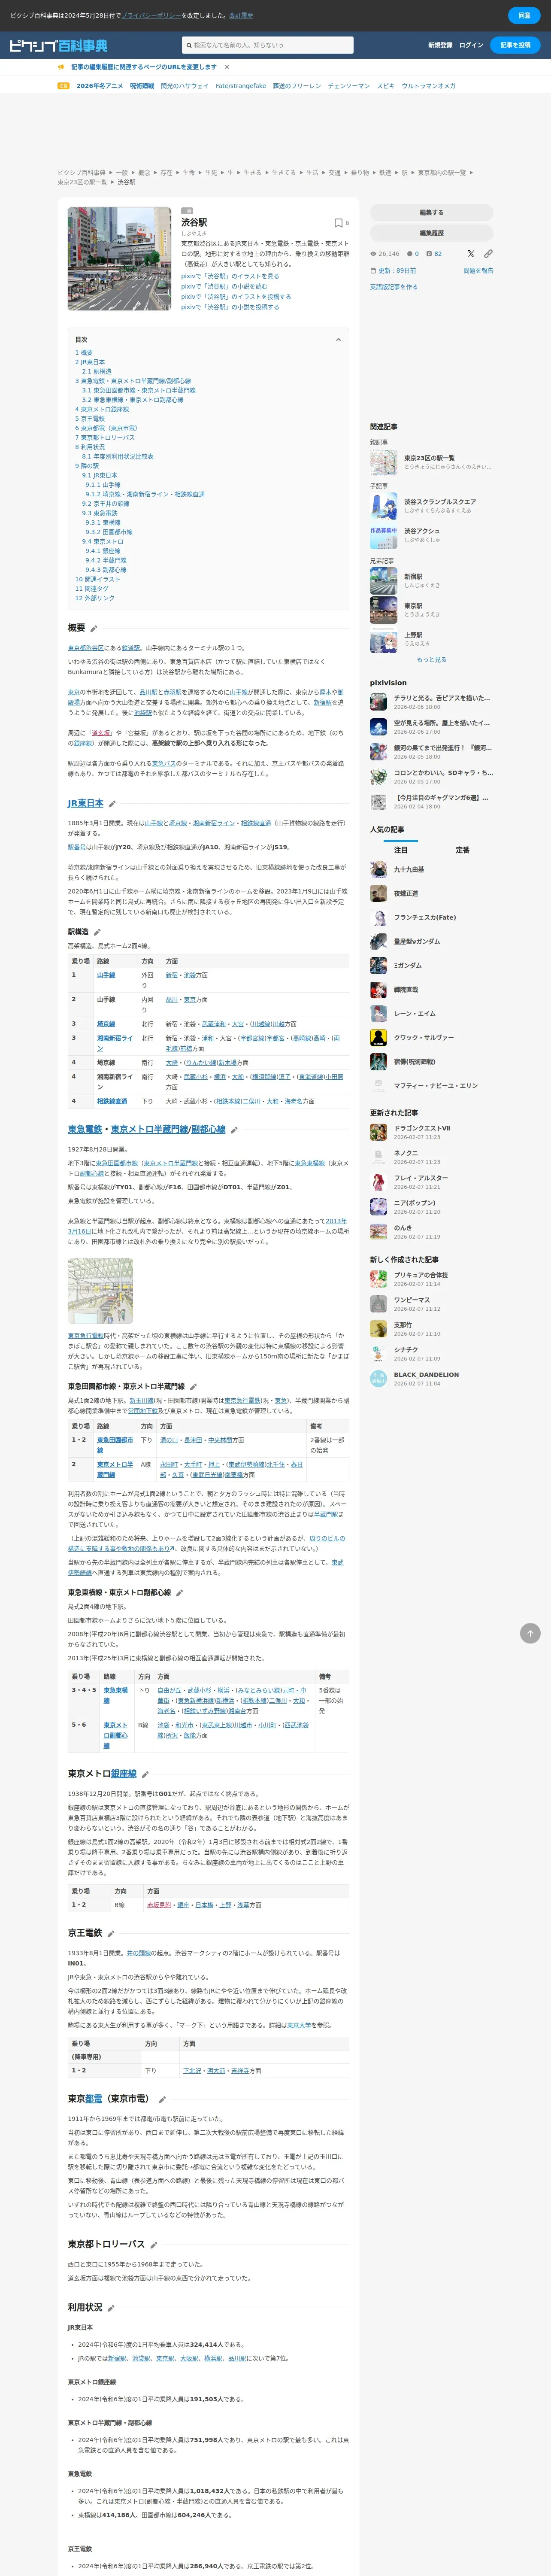Open pixivで「渋谷駅」のイラストを見る link
Screen dimensions: 551x2576
(230, 276)
